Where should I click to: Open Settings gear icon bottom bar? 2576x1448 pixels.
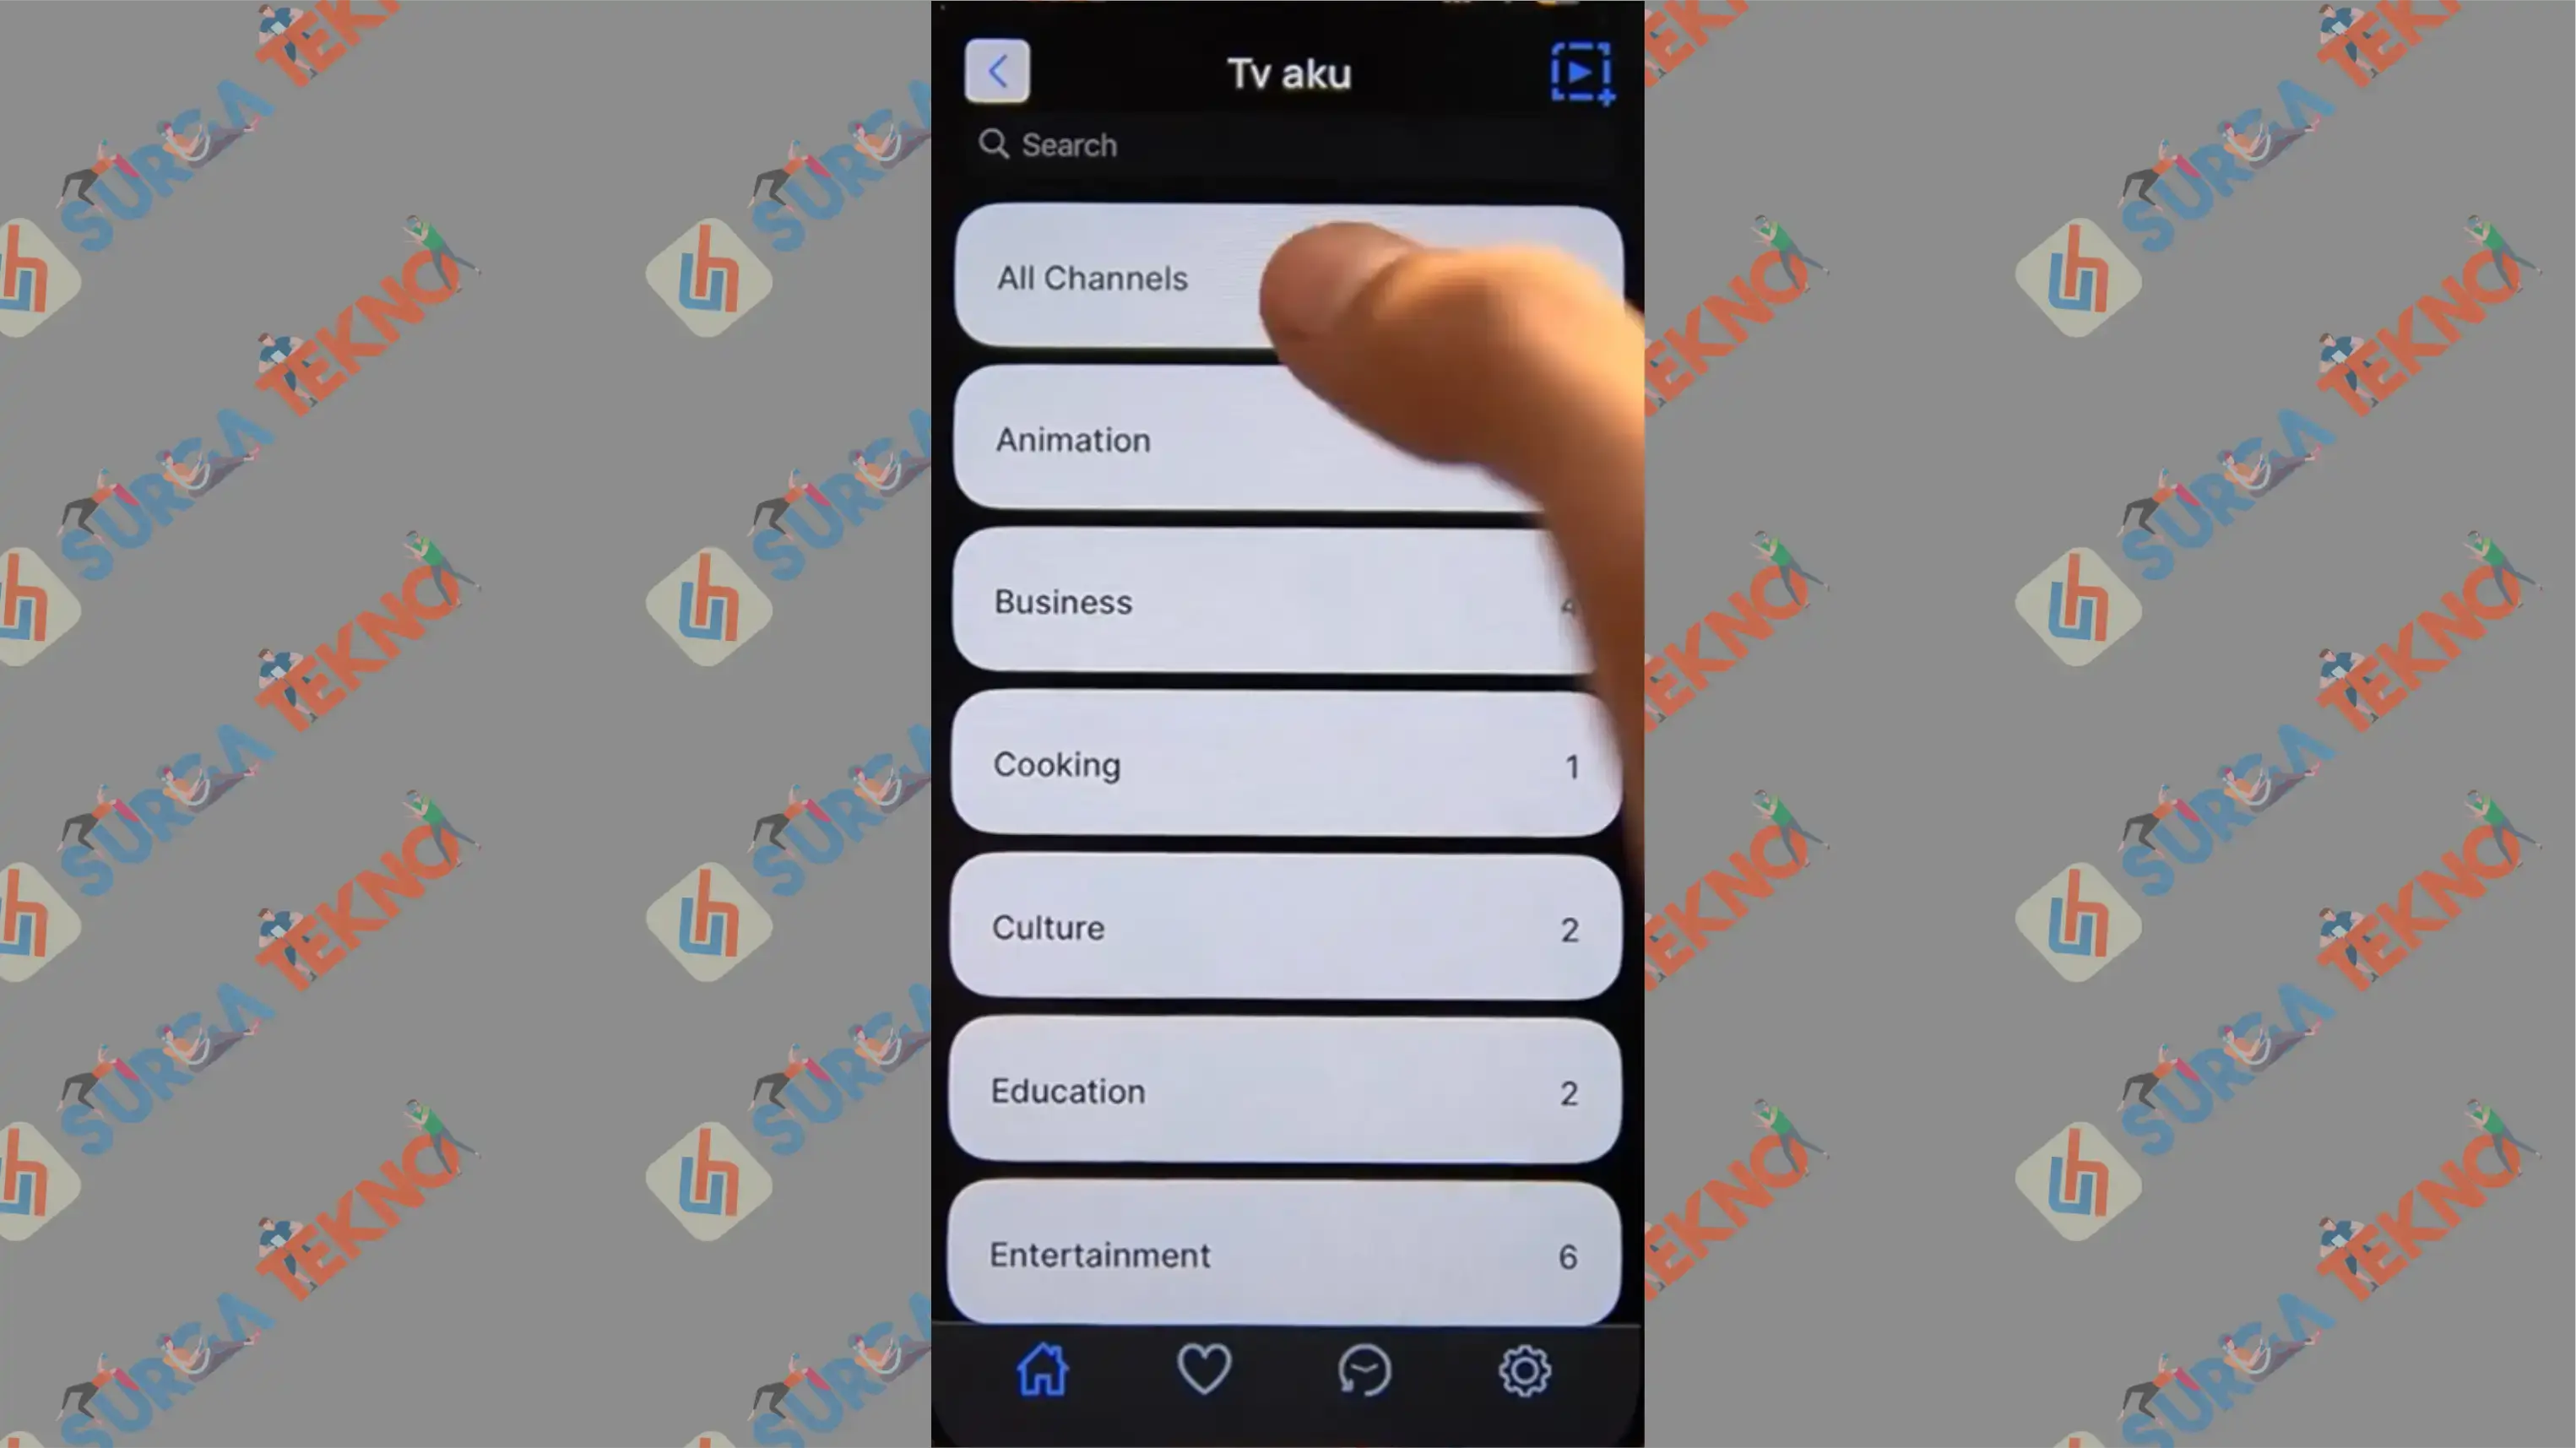[x=1525, y=1372]
